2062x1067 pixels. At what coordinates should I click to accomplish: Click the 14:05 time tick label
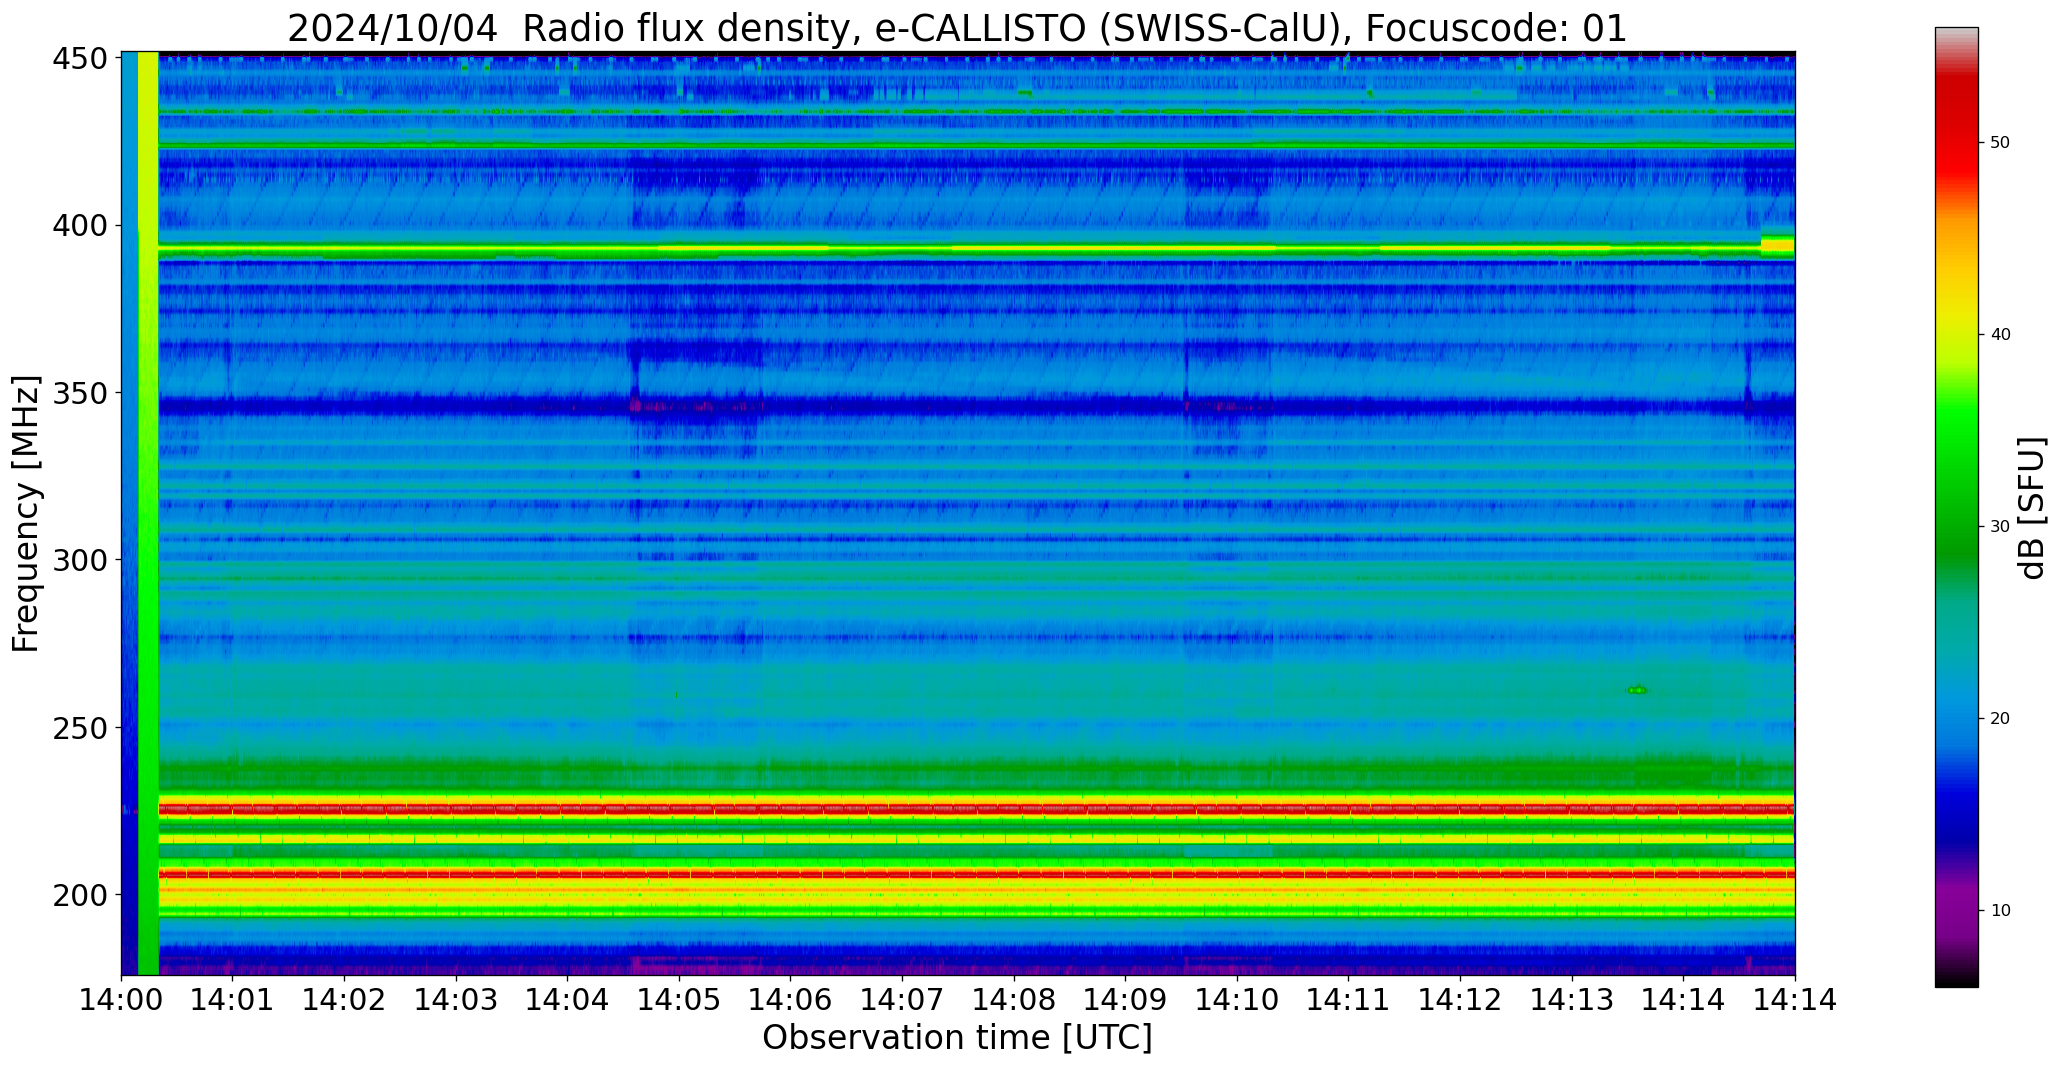(679, 999)
